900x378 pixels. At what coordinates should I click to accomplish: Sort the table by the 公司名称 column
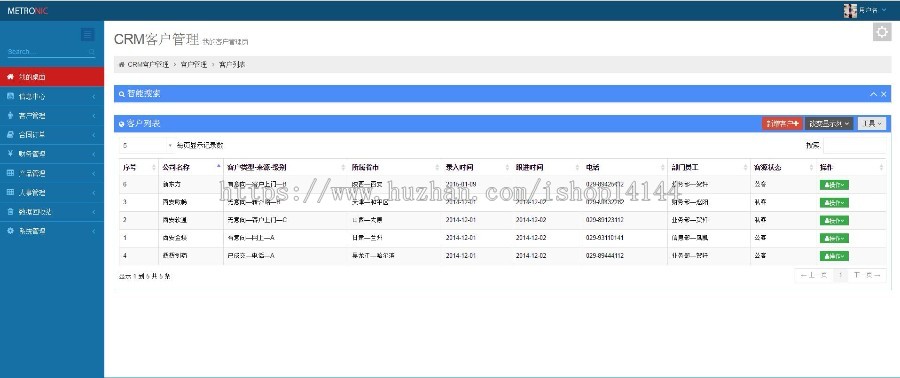pyautogui.click(x=191, y=167)
